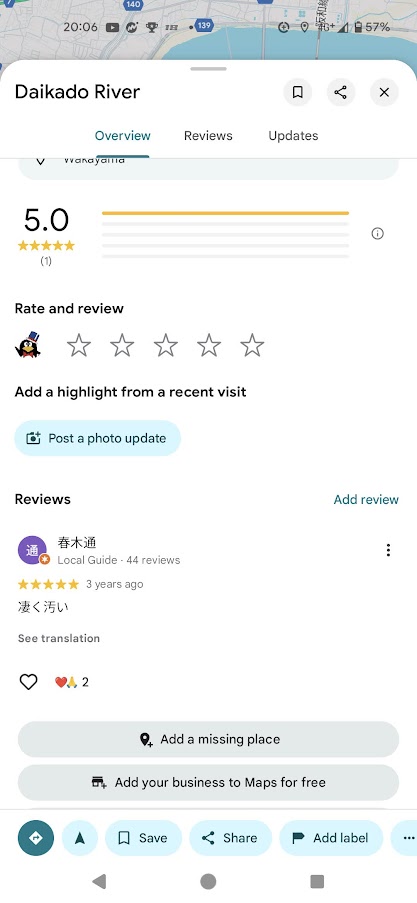
Task: Give a five-star rating
Action: pyautogui.click(x=252, y=346)
